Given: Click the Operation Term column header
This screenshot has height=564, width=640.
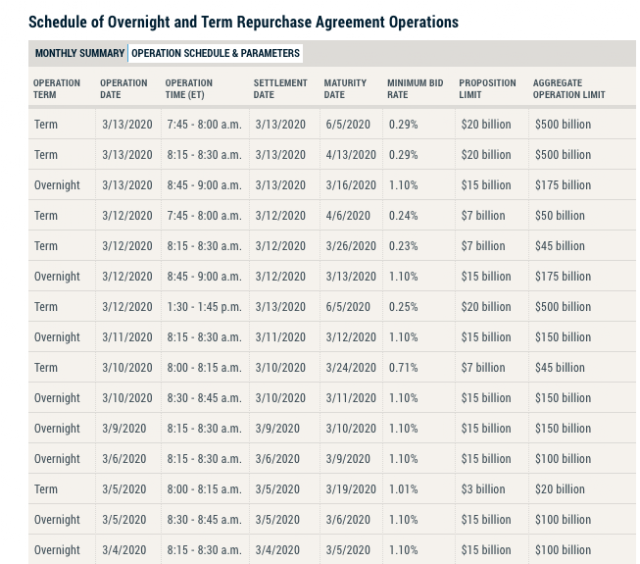Looking at the screenshot, I should point(57,89).
